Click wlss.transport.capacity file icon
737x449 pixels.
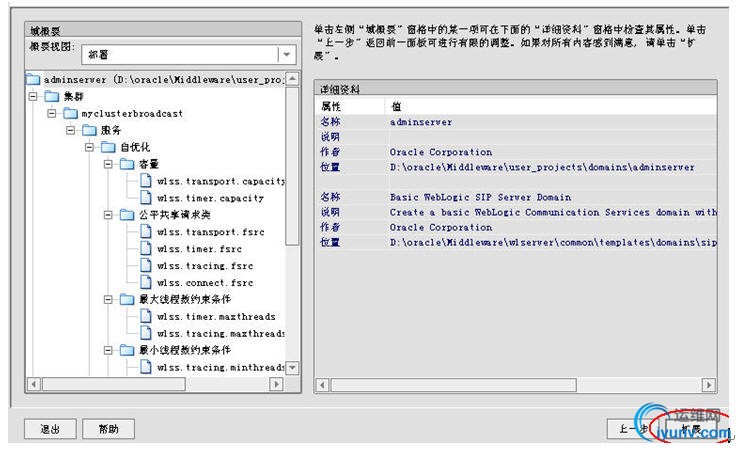pos(146,181)
